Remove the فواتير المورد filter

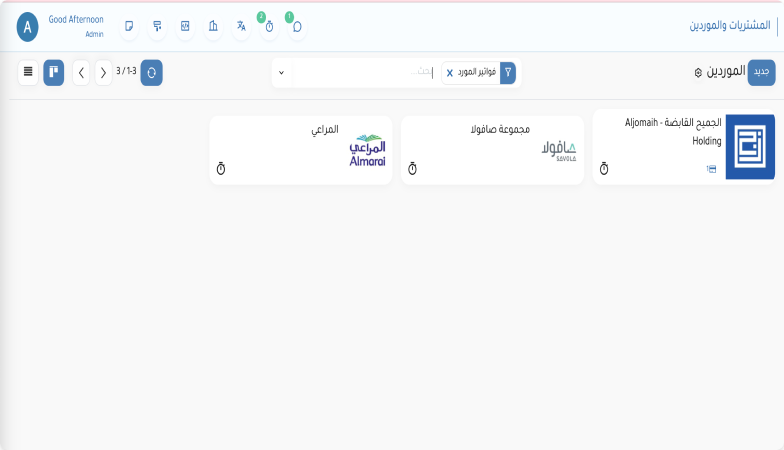(x=450, y=73)
